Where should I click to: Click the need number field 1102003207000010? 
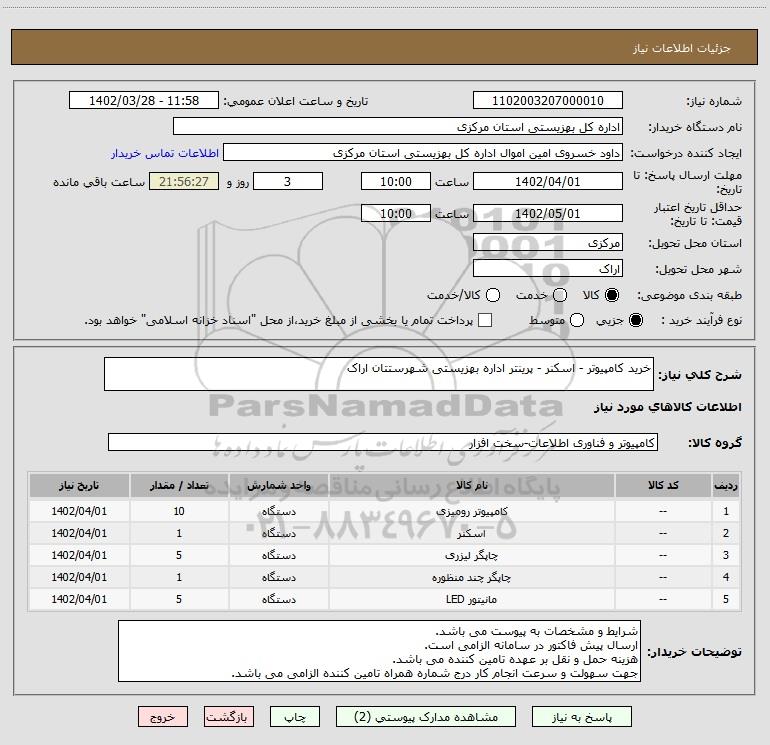(548, 101)
